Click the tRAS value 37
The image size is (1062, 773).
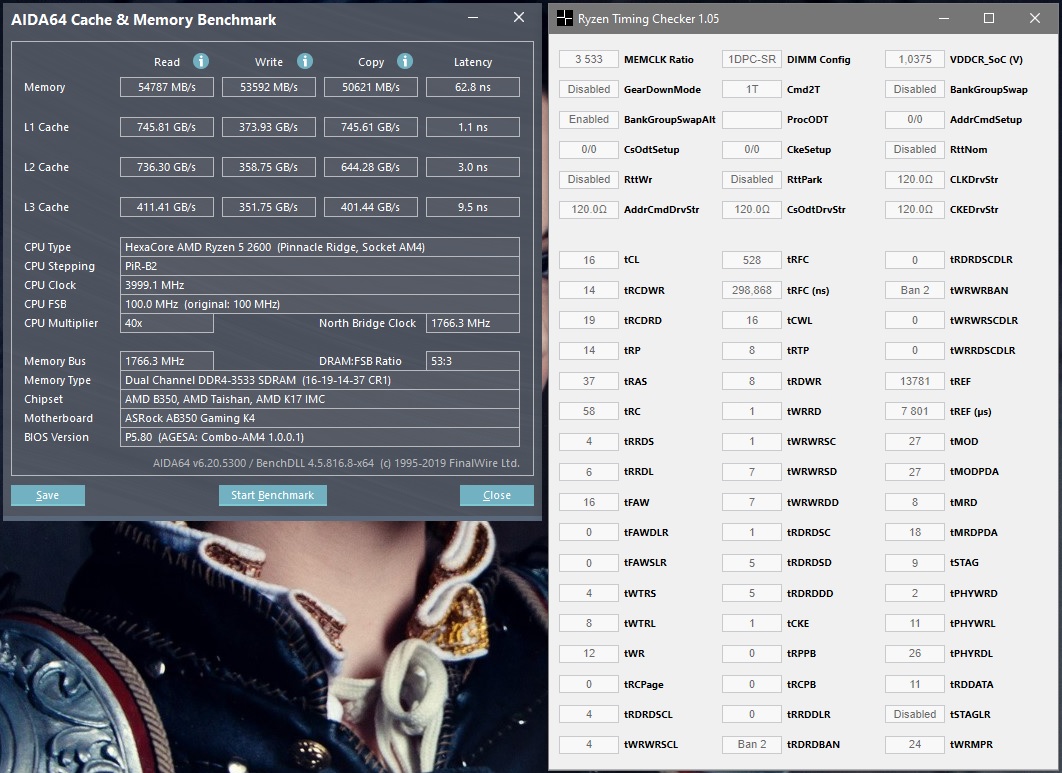click(x=589, y=381)
